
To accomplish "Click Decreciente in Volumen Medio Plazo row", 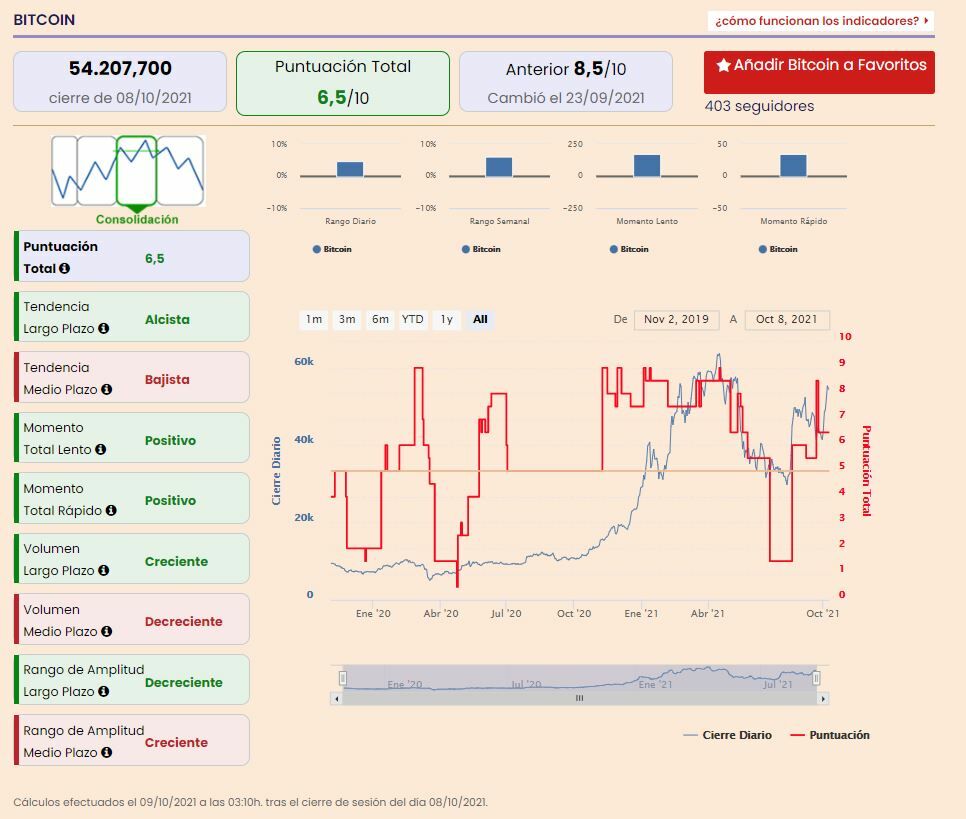I will click(x=184, y=622).
